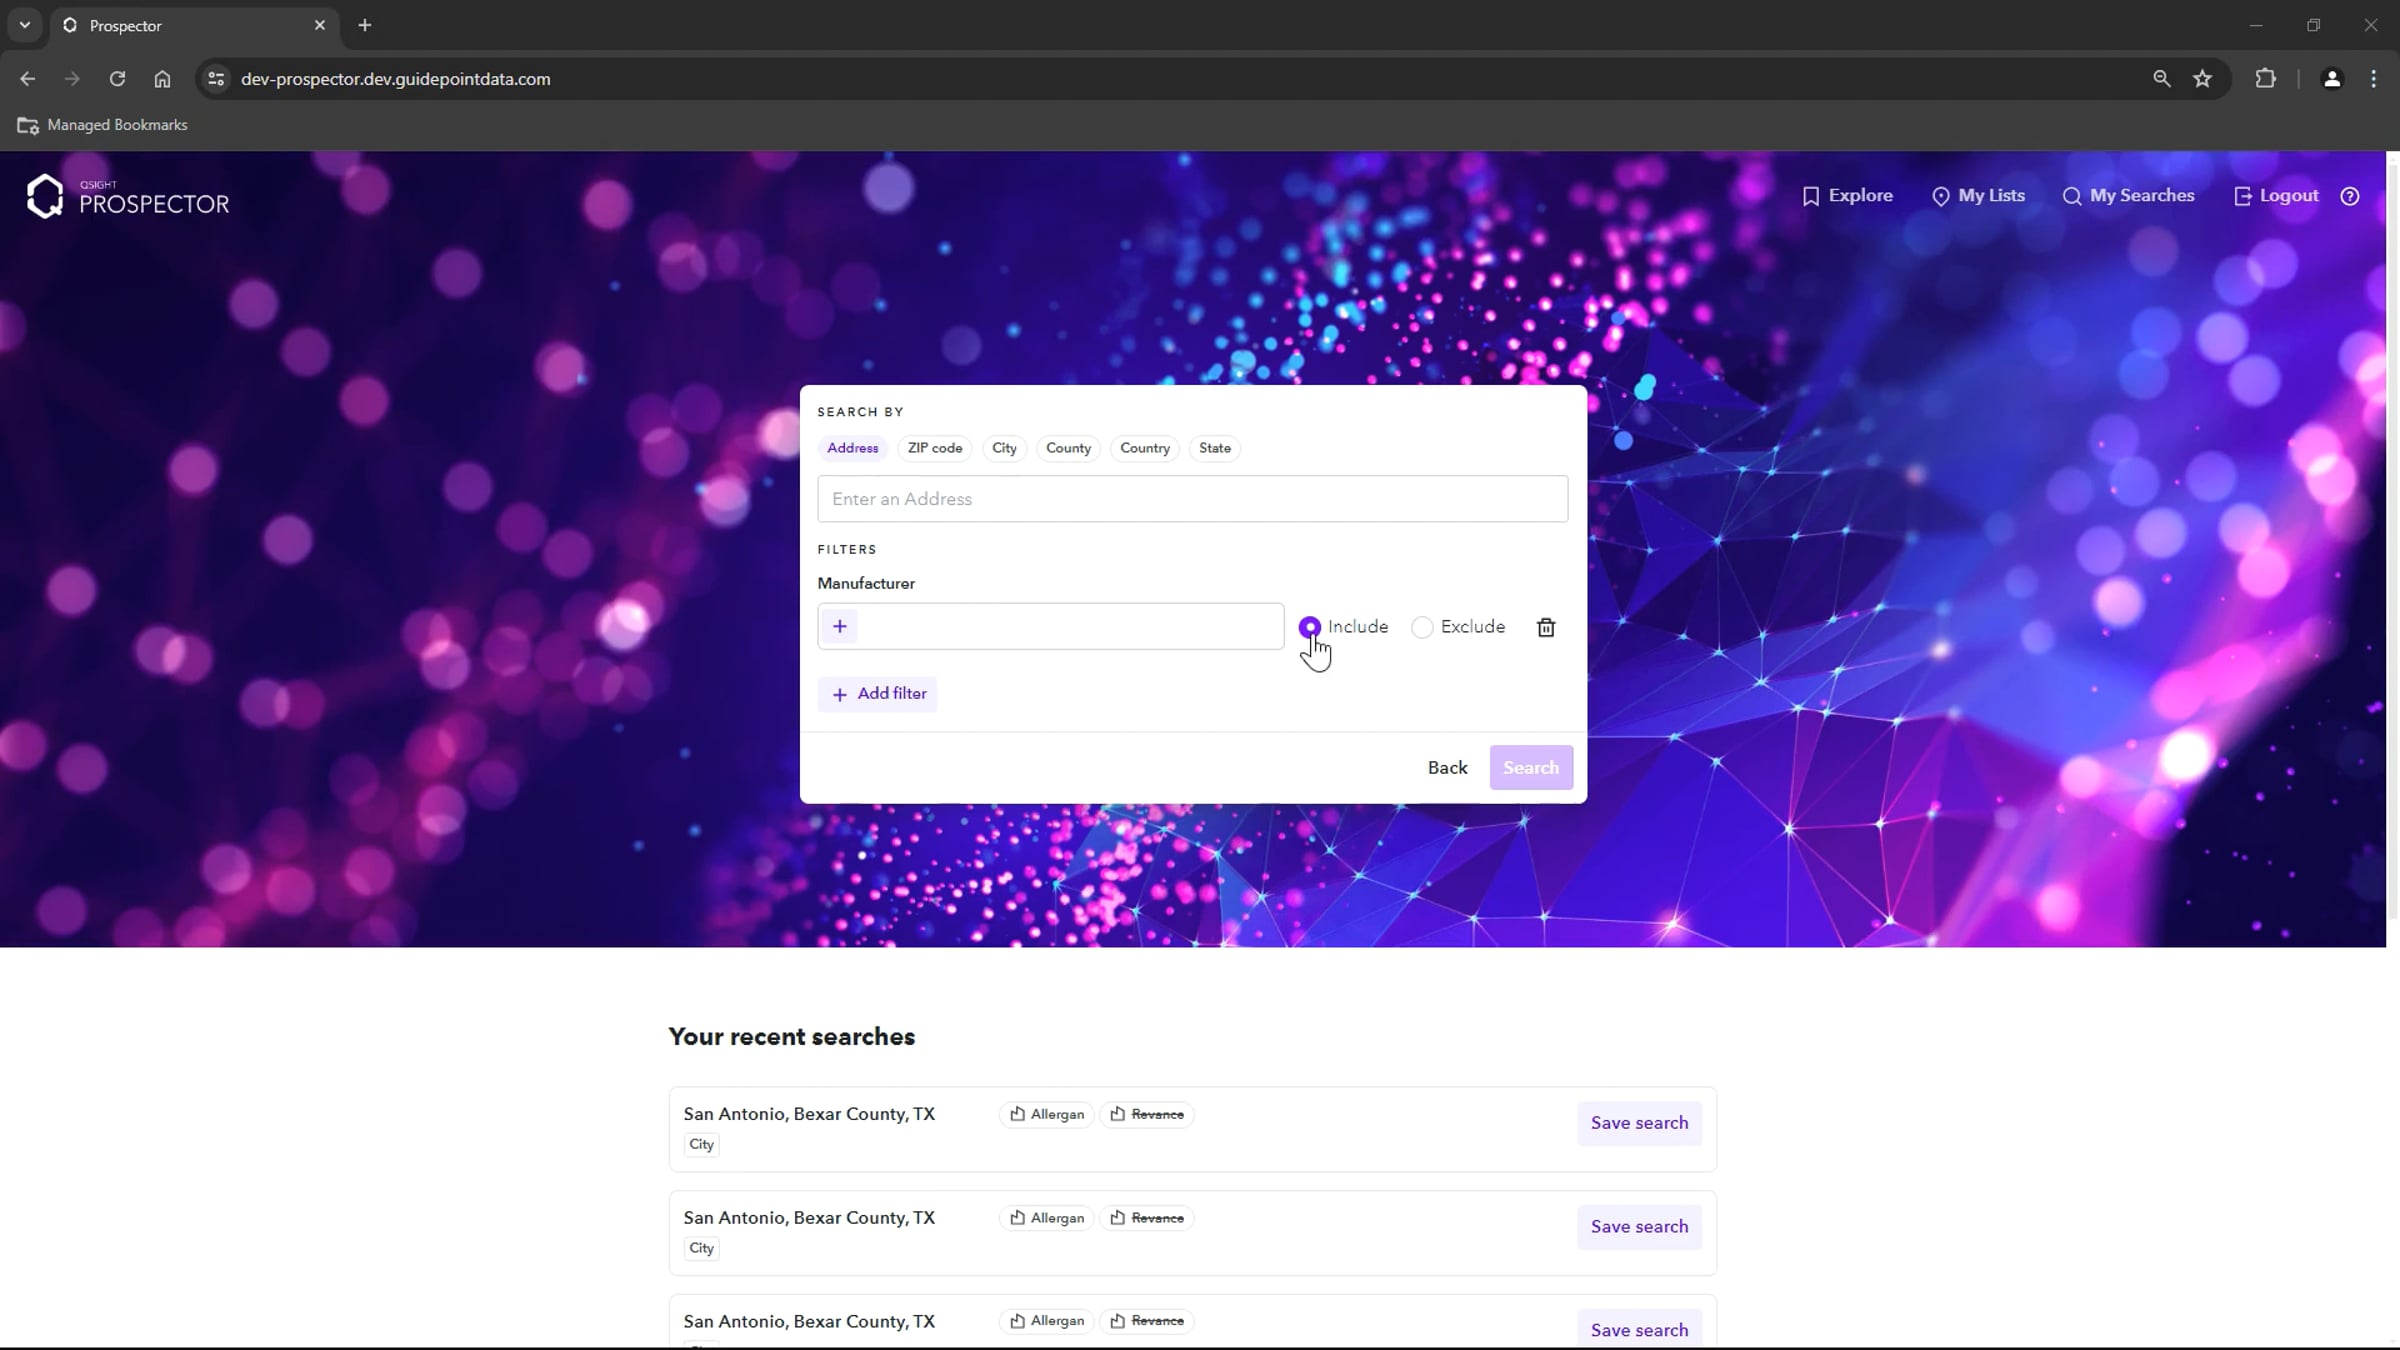Open Chrome three-dot menu
The height and width of the screenshot is (1350, 2400).
tap(2373, 79)
